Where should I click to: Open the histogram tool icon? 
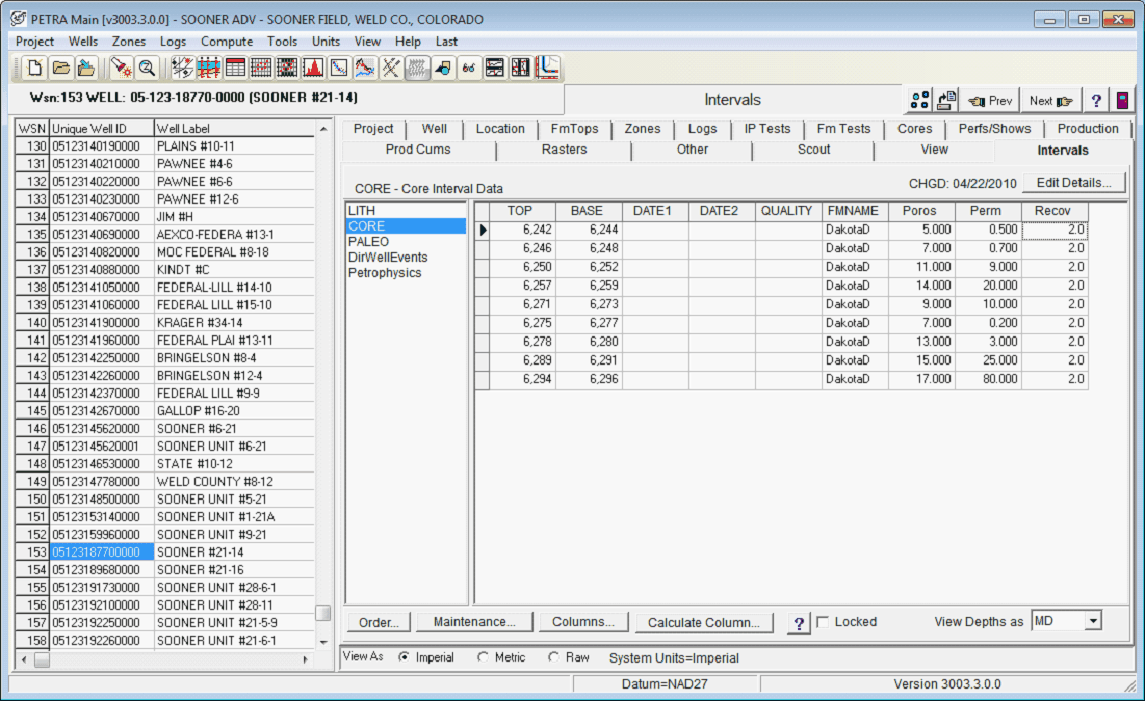point(312,68)
